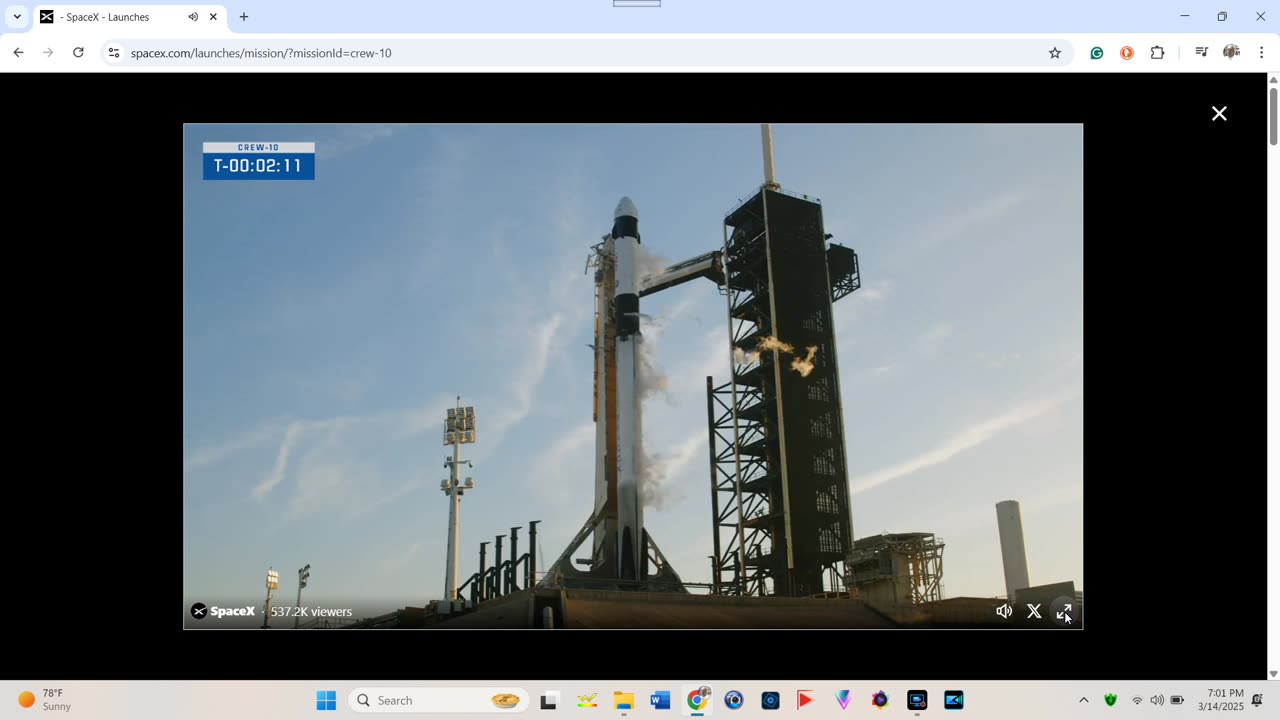Open the X link in video player
The image size is (1280, 720).
1034,611
